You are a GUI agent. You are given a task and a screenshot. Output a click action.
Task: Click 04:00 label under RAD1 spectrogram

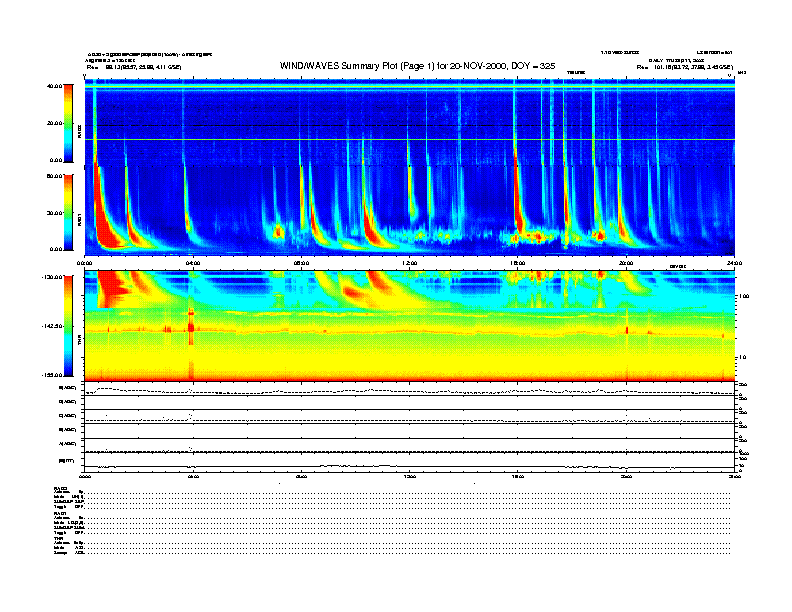[193, 263]
